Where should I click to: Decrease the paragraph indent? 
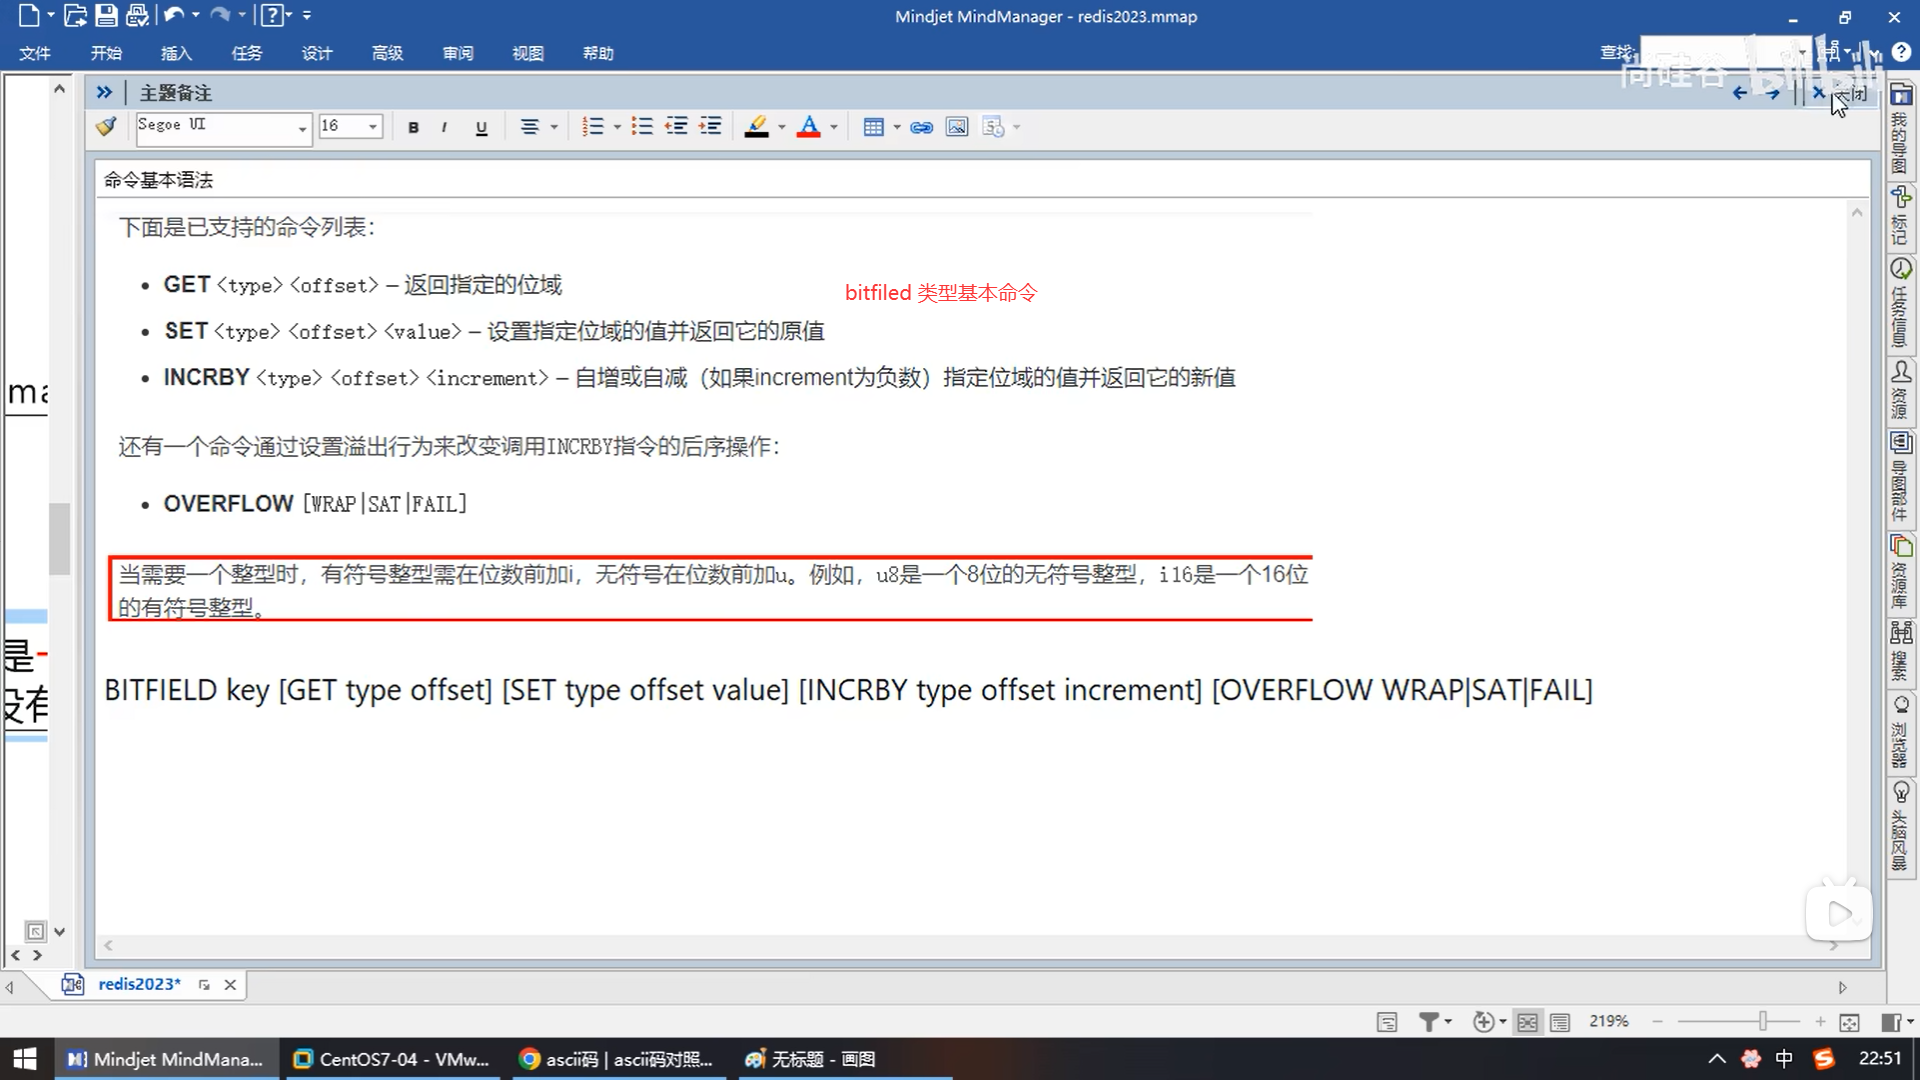[x=676, y=127]
